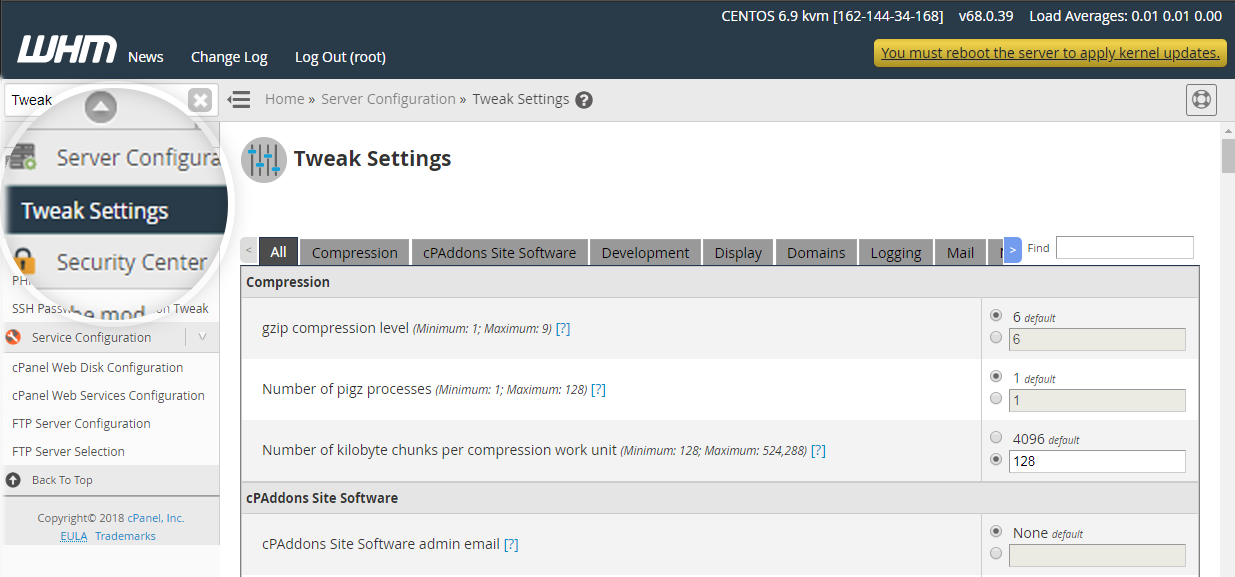
Task: Click the custom gzip compression level field
Action: 1097,339
